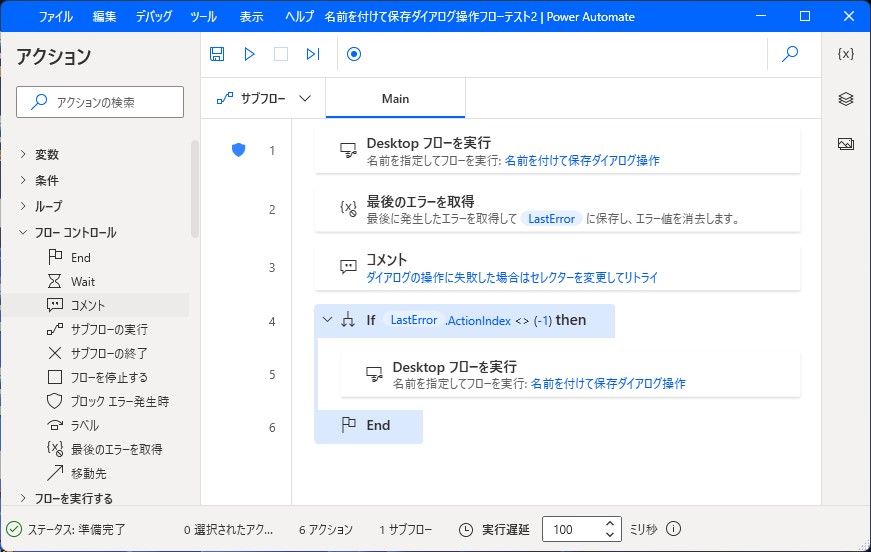Click the execution delay info icon
Image resolution: width=871 pixels, height=552 pixels.
click(673, 529)
